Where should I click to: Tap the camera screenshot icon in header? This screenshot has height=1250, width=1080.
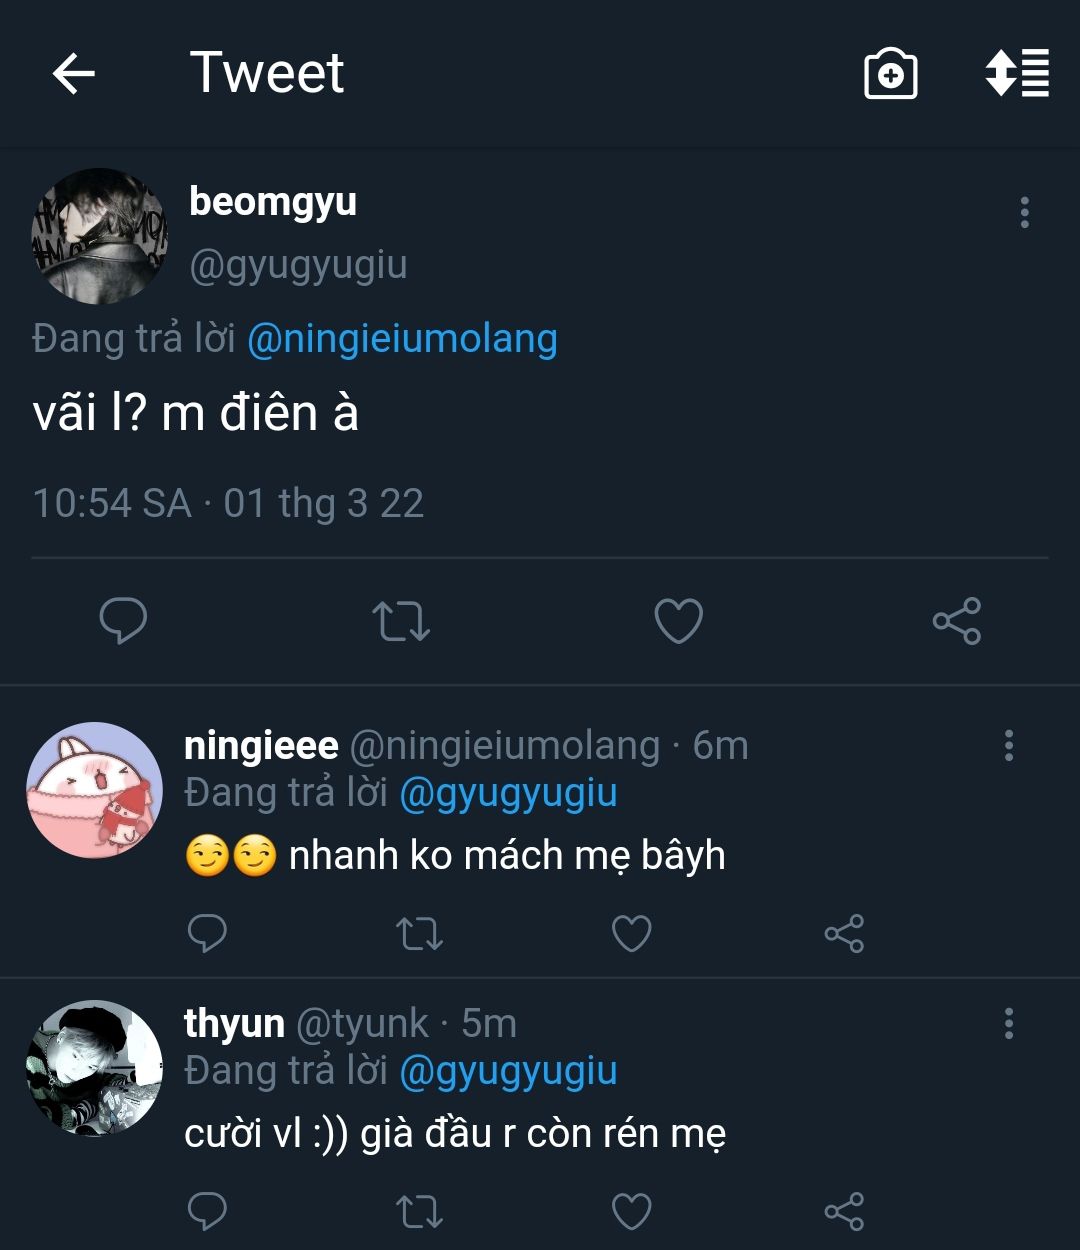[890, 74]
